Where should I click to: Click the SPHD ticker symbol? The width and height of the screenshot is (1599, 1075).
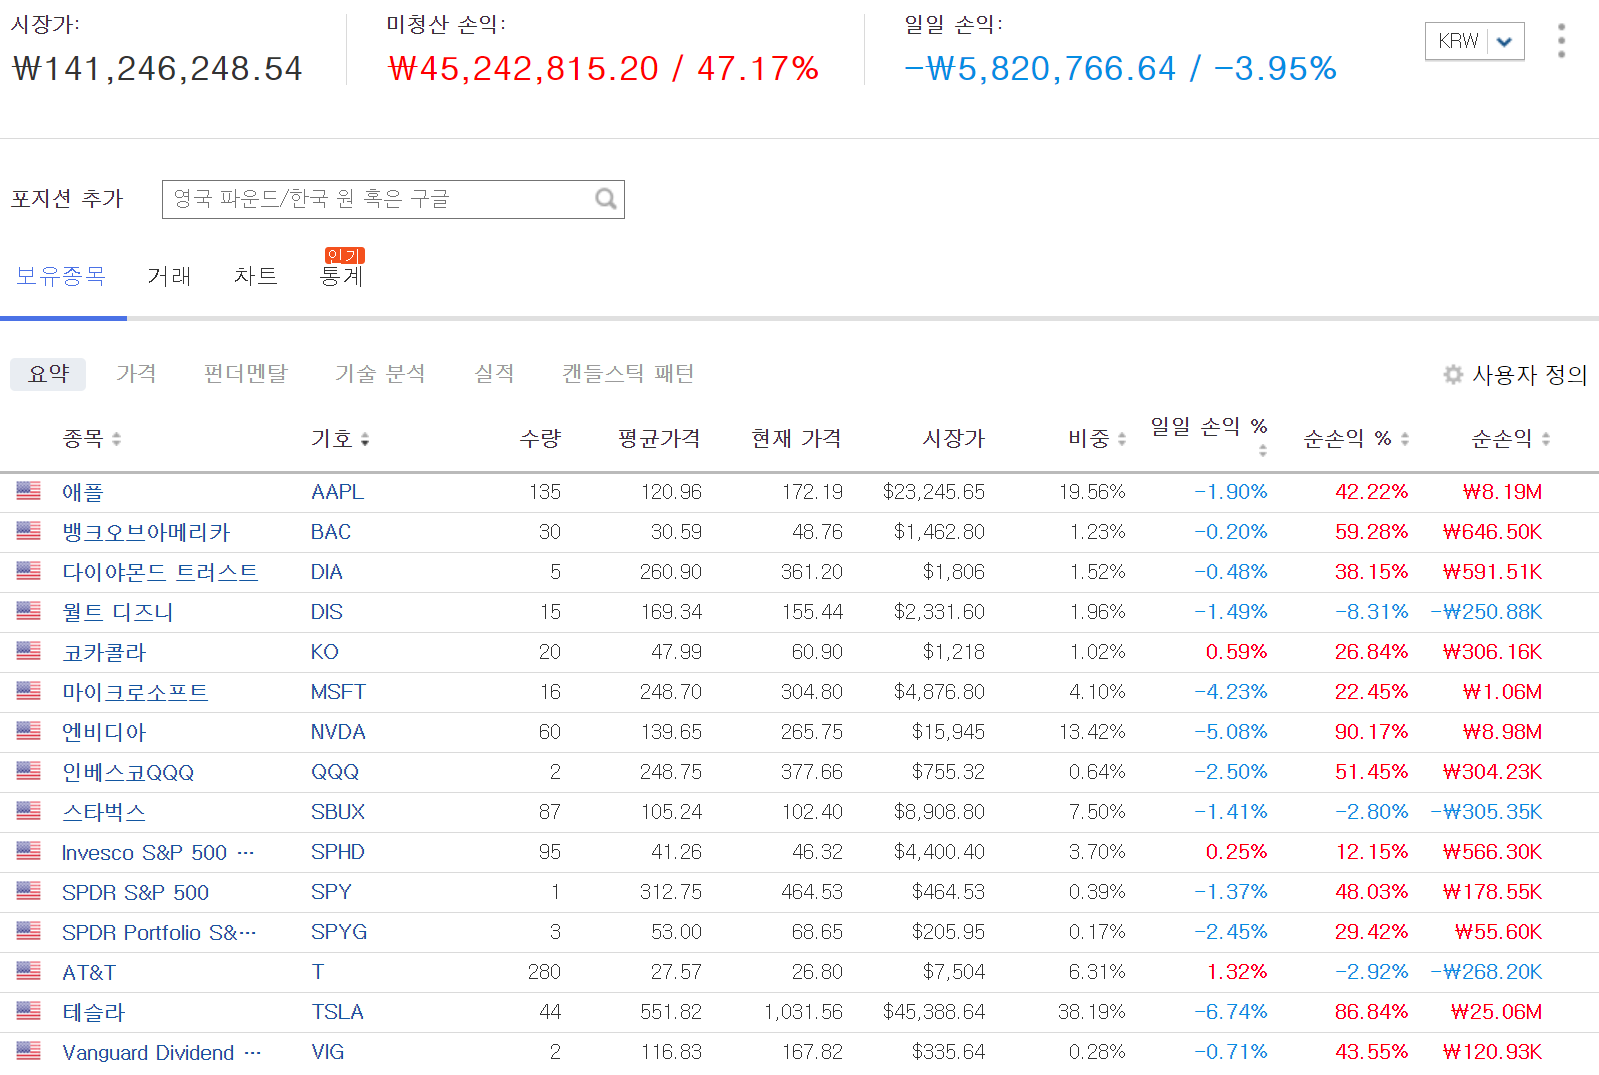tap(337, 852)
